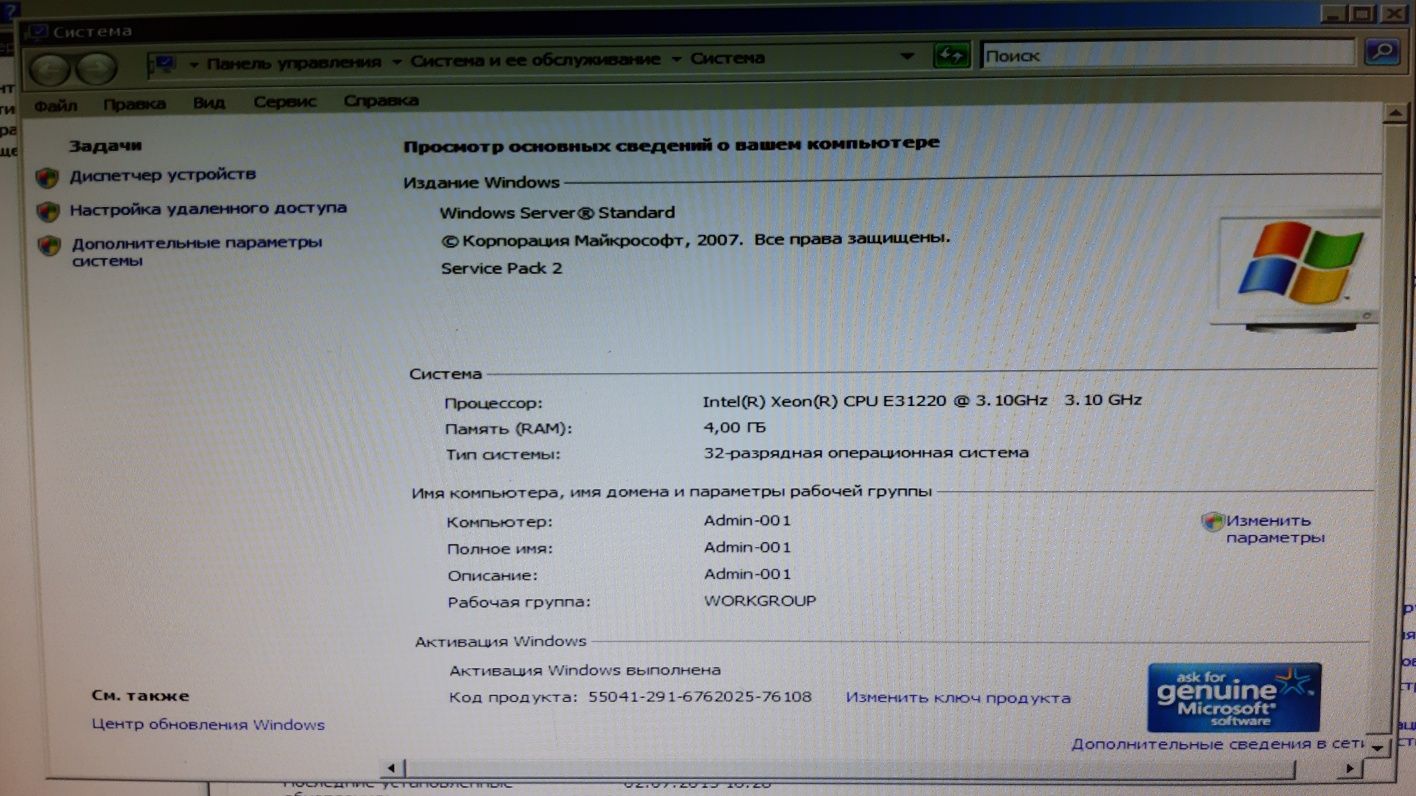Viewport: 1416px width, 796px height.
Task: Click heading Просмотр основных сведений о вашем компьютере
Action: point(671,144)
